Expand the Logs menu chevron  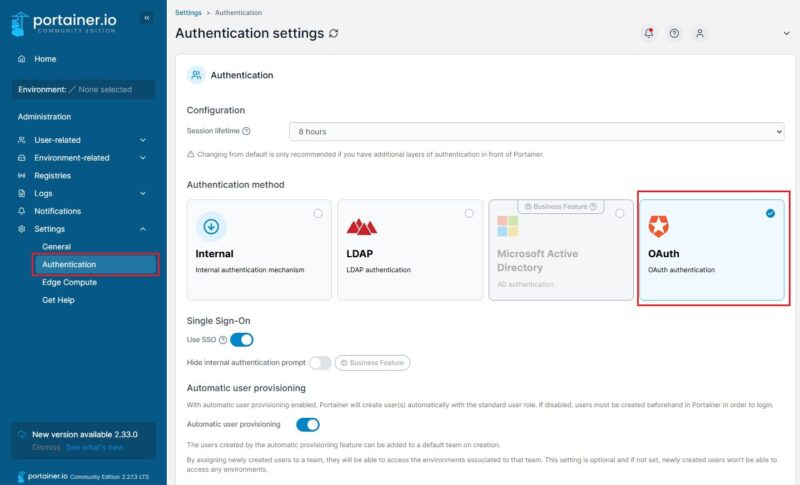click(x=143, y=193)
